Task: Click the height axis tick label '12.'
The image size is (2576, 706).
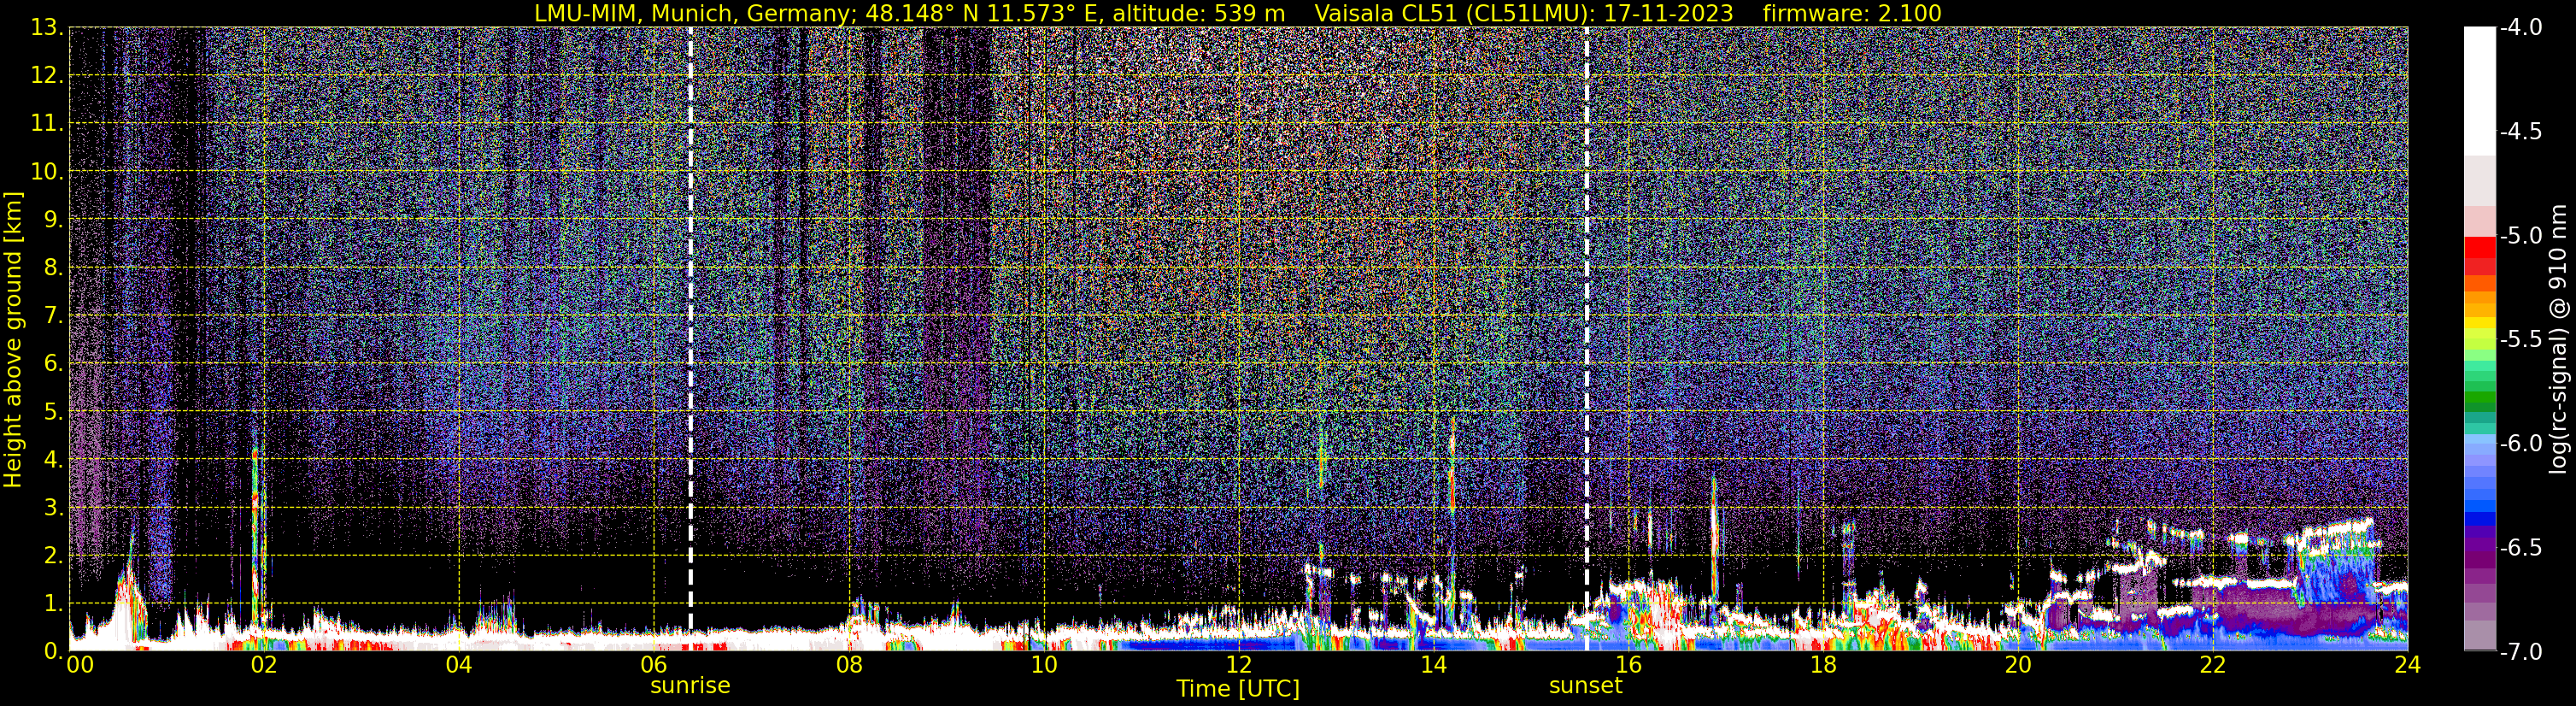Action: [x=47, y=76]
